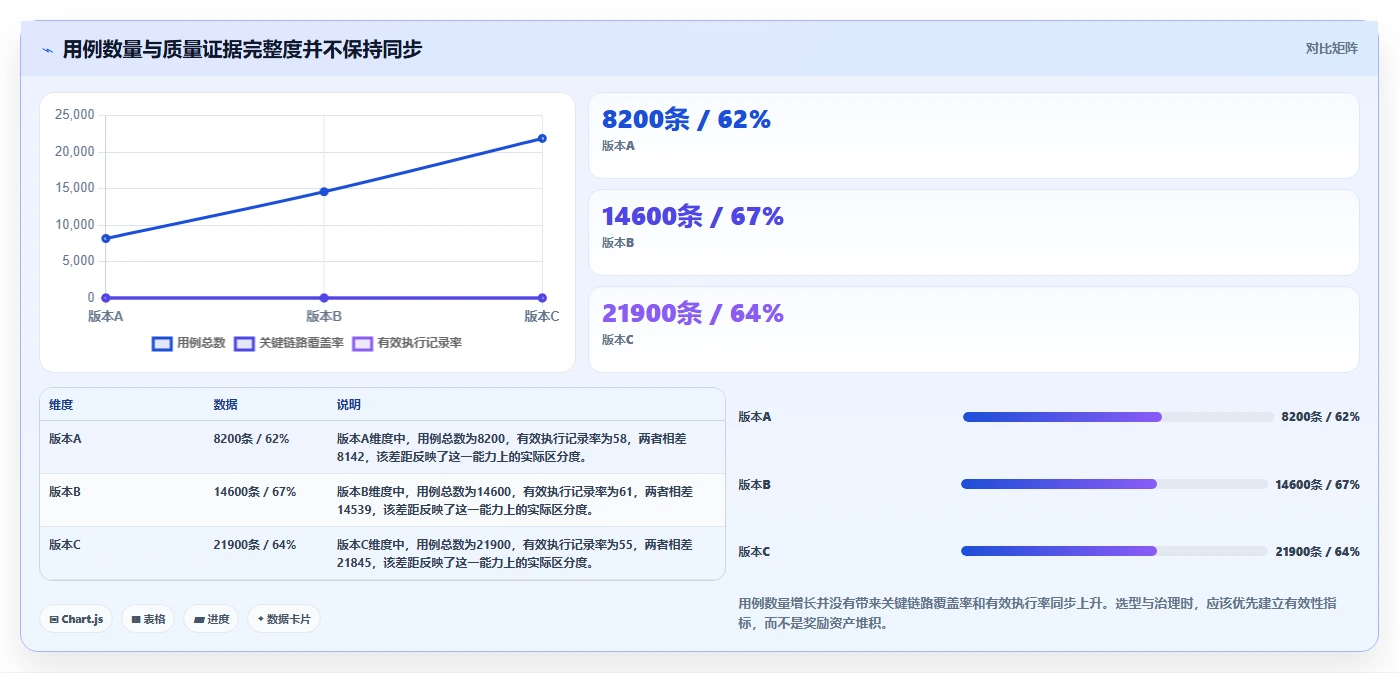Click the 版本B progress bar
1399x673 pixels.
point(1114,484)
